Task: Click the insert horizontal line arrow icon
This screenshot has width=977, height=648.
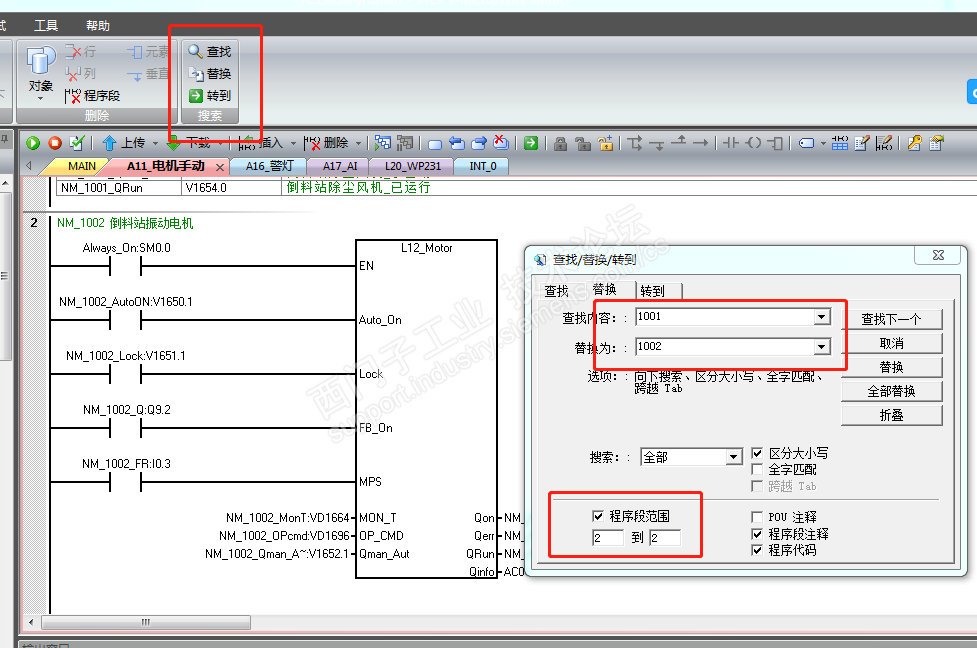Action: (x=700, y=143)
